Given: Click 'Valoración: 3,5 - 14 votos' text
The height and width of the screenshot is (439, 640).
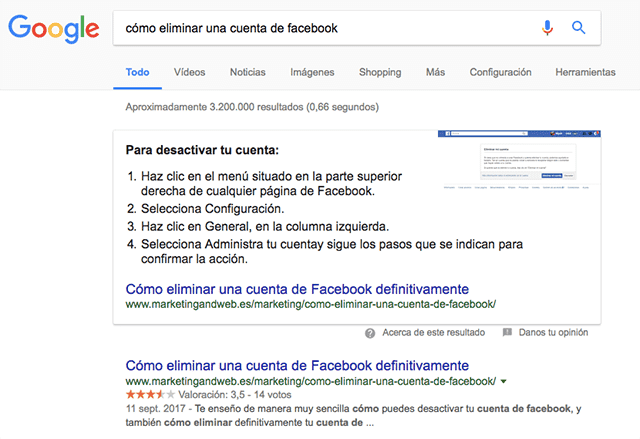Looking at the screenshot, I should (x=235, y=395).
